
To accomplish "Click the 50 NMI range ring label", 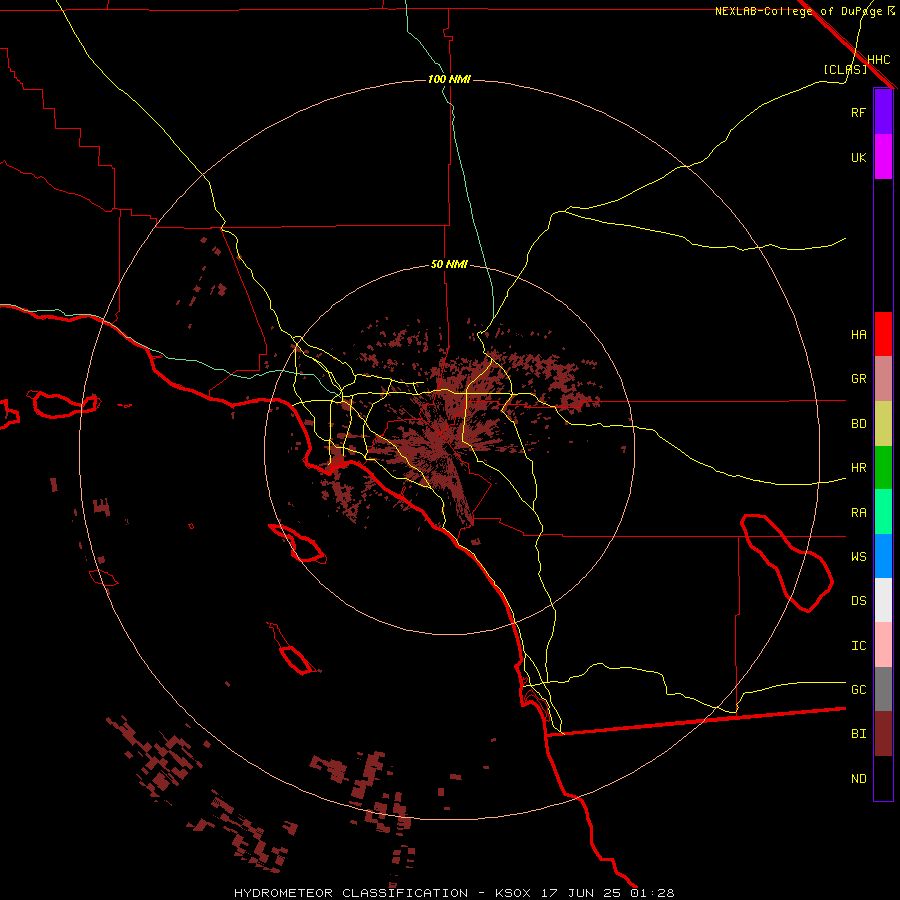I will [449, 265].
